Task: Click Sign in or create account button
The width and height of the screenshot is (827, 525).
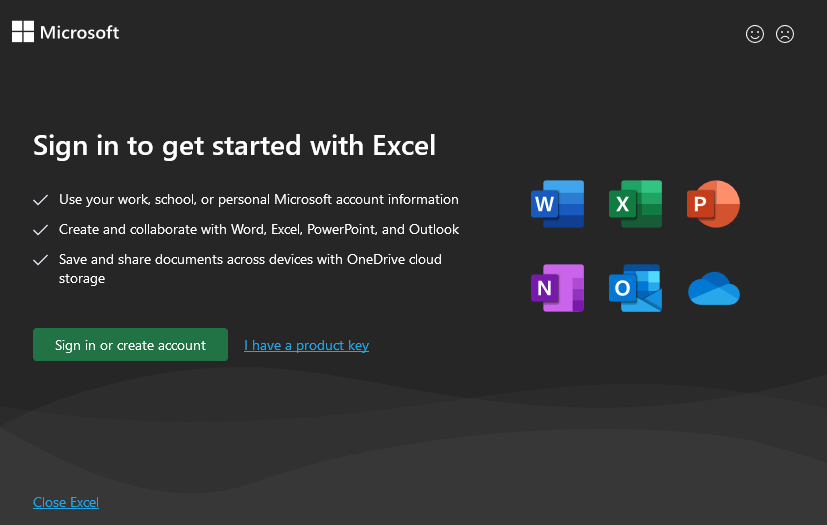Action: 130,345
